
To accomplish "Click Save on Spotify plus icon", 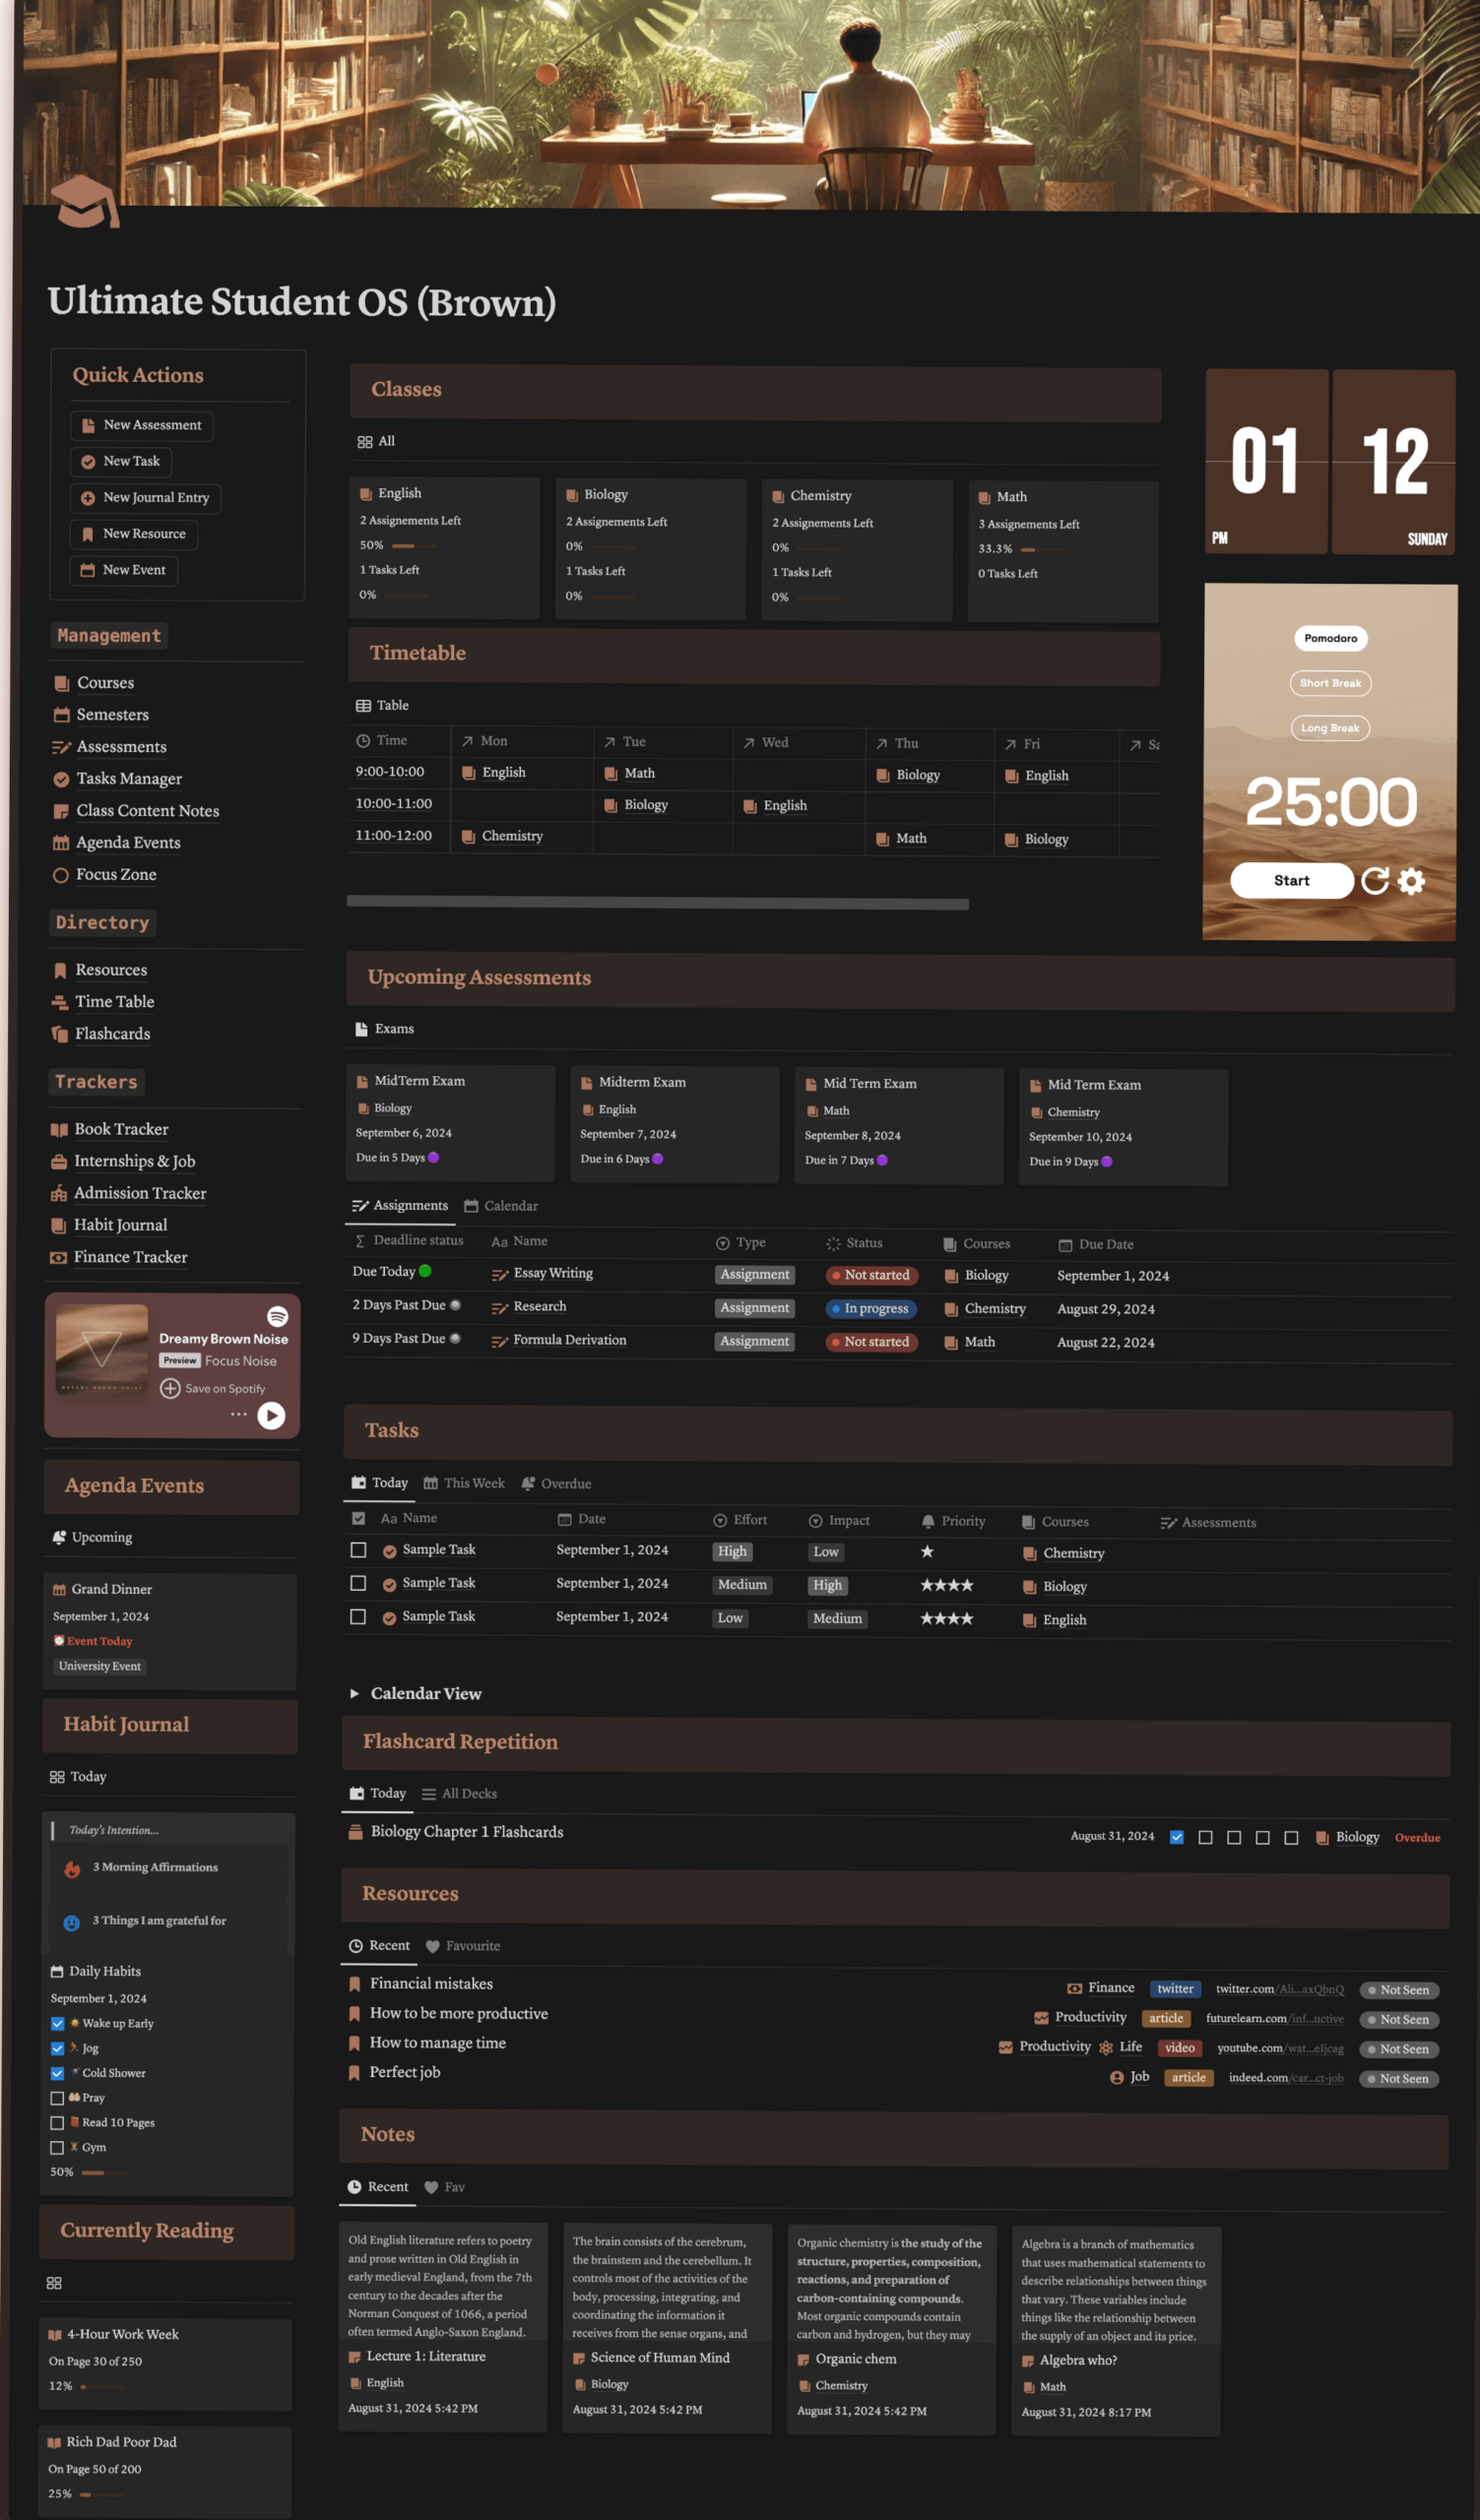I will point(170,1389).
